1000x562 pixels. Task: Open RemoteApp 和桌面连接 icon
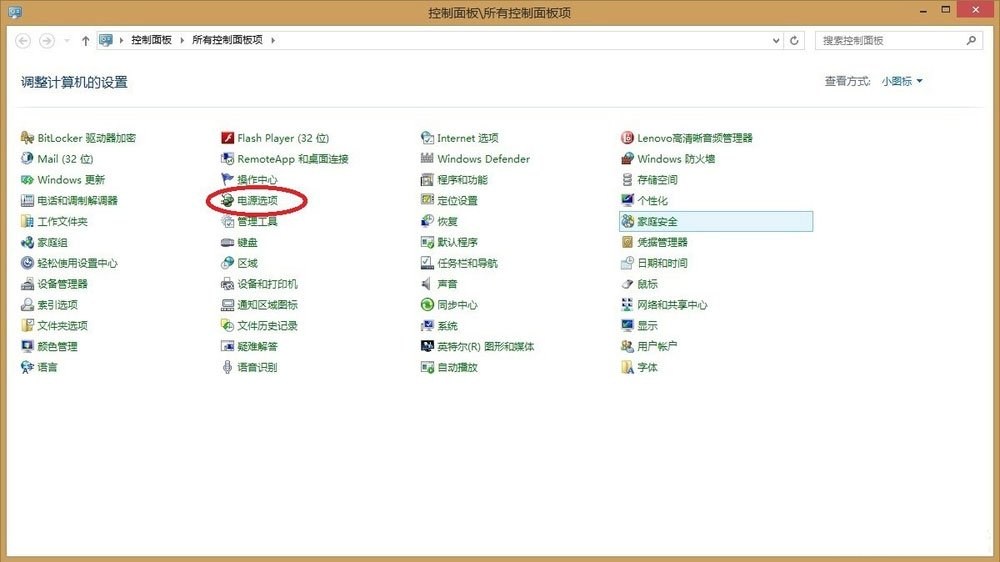coord(227,158)
